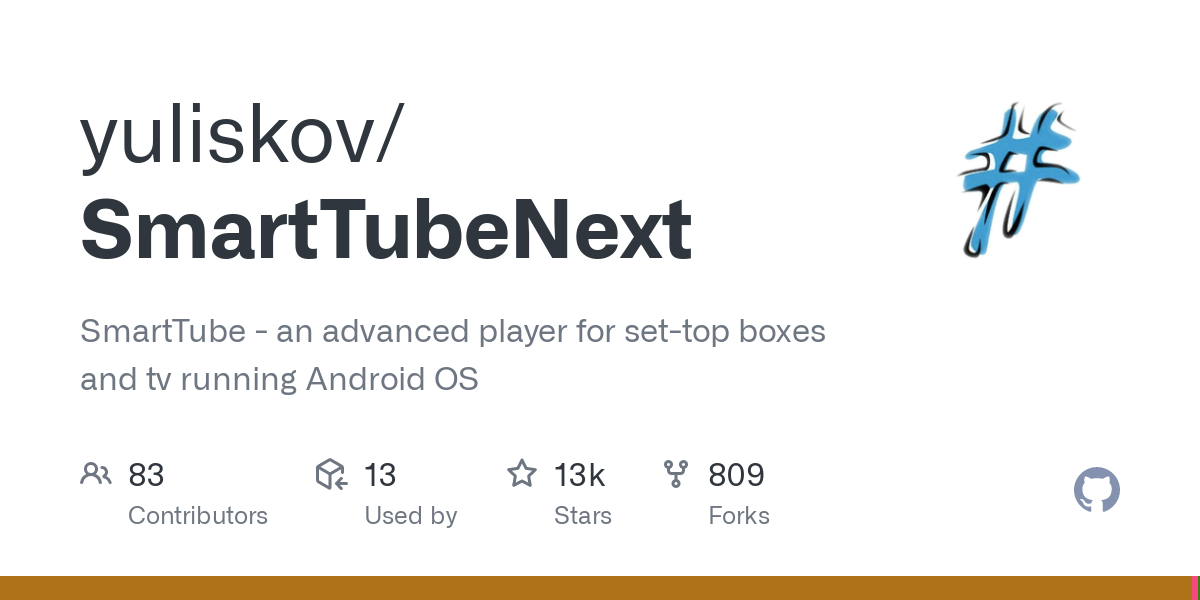Screen dimensions: 1200x600
Task: Open the SmartTubeNext repository title
Action: coord(386,229)
